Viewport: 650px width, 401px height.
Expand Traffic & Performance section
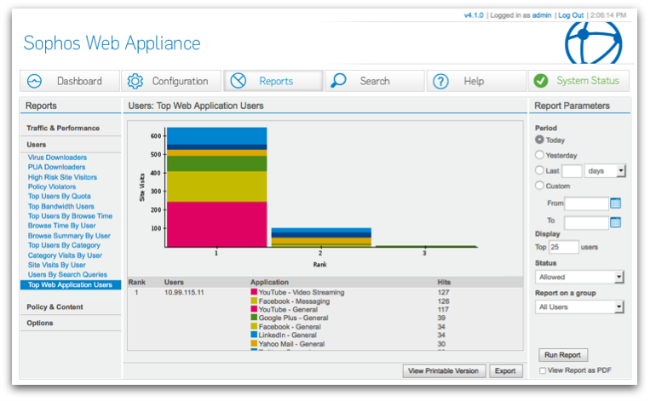click(63, 128)
